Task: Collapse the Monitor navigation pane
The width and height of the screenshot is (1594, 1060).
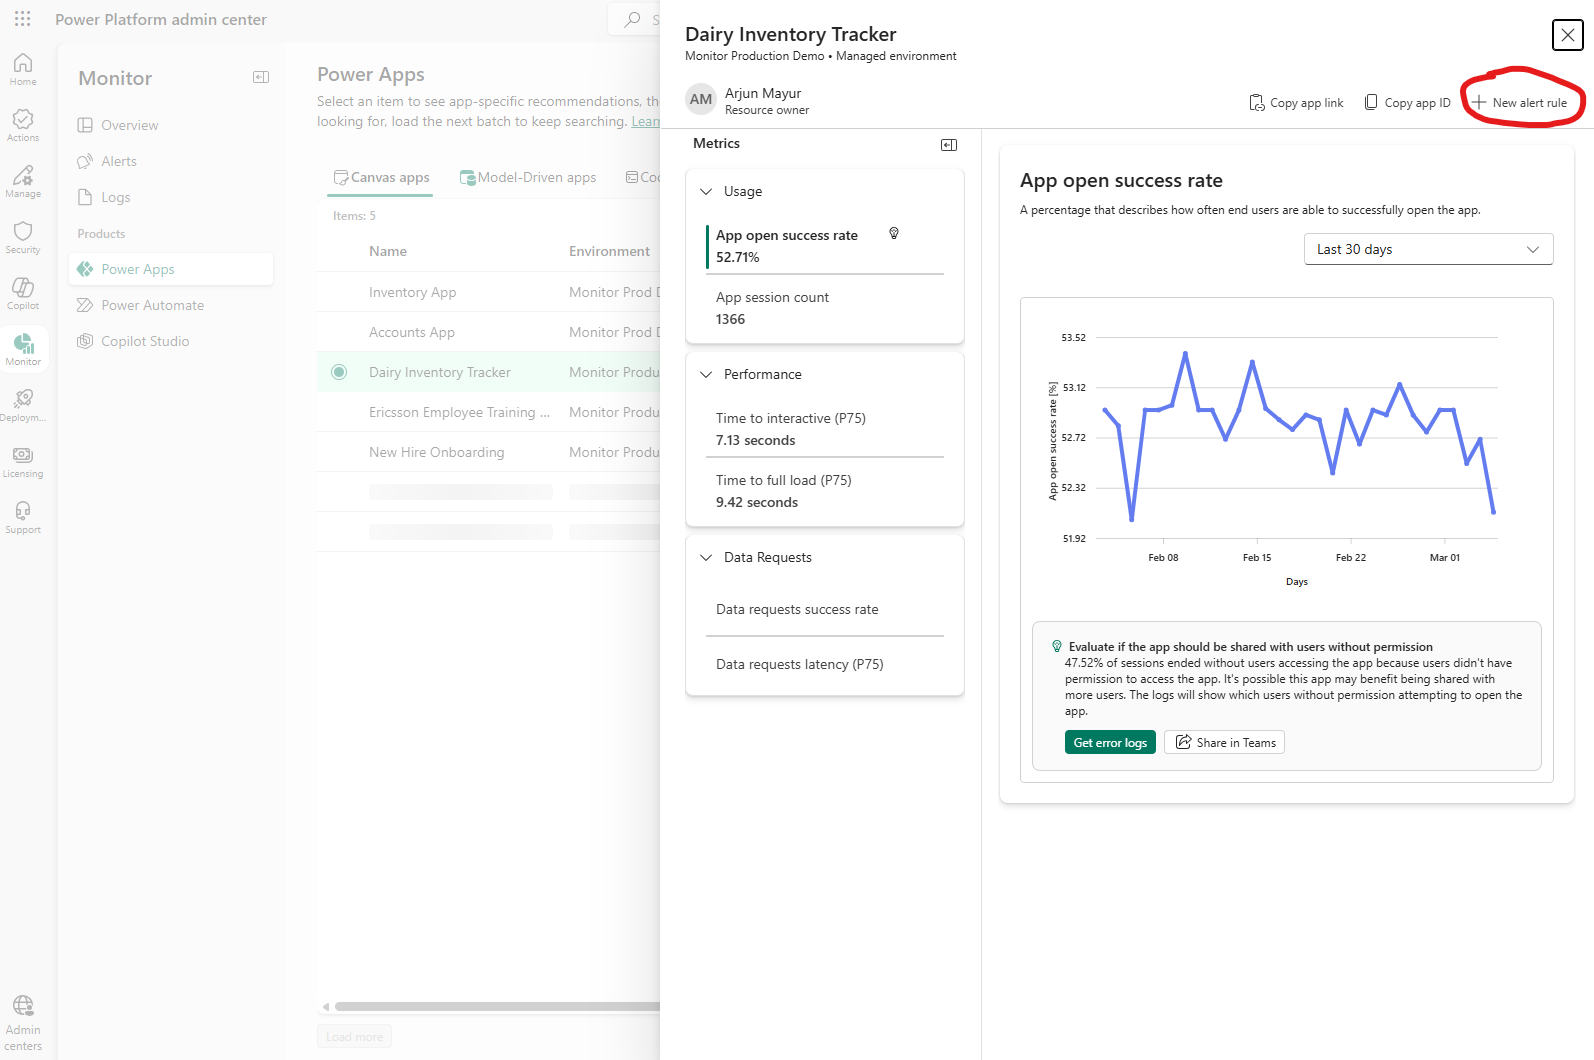Action: [261, 77]
